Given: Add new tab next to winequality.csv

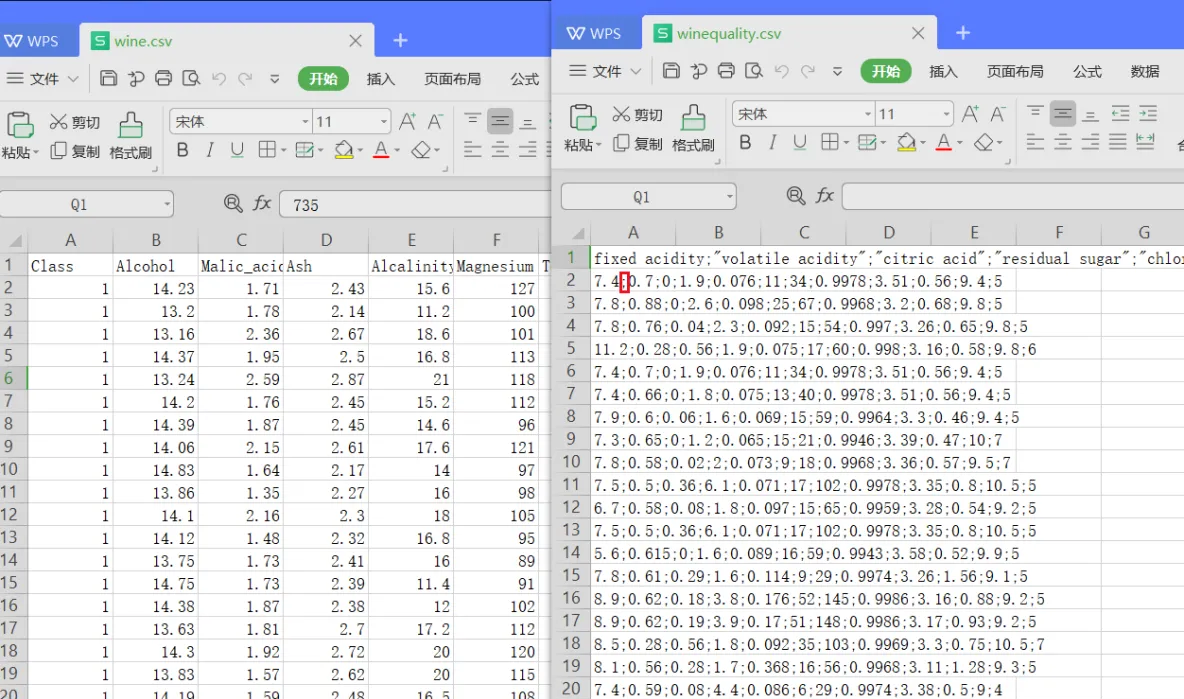Looking at the screenshot, I should pyautogui.click(x=963, y=33).
